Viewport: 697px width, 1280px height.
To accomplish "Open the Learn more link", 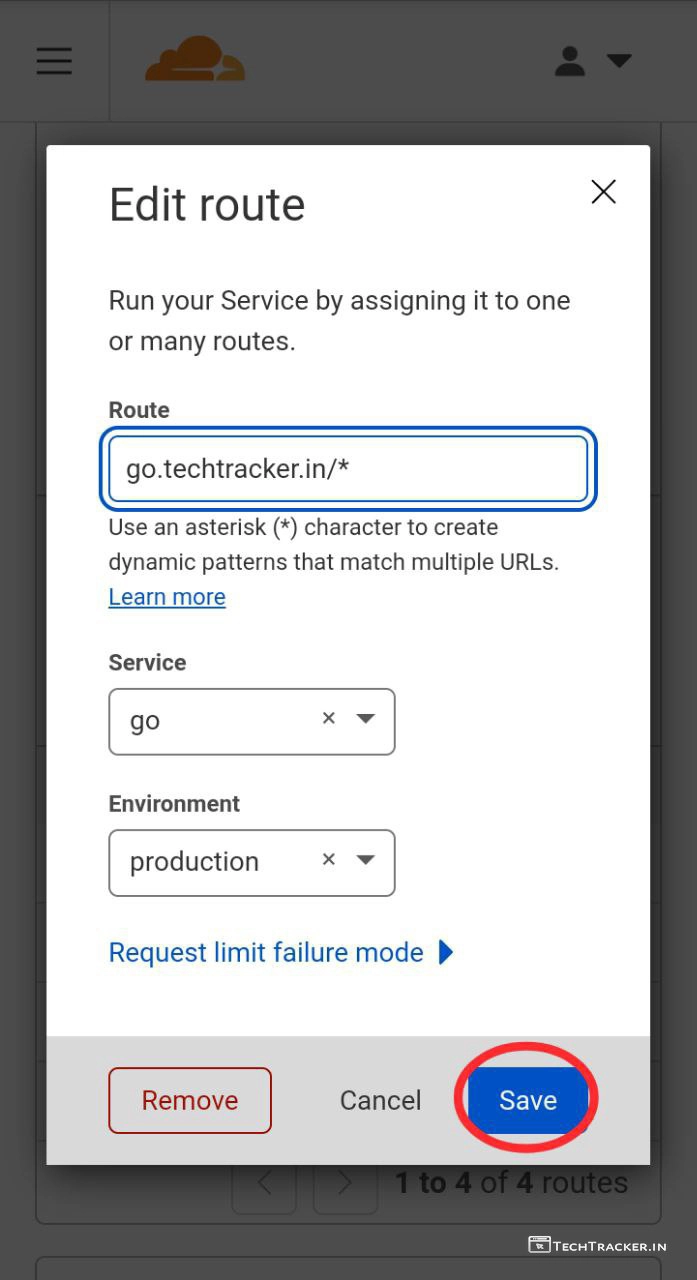I will pos(167,597).
